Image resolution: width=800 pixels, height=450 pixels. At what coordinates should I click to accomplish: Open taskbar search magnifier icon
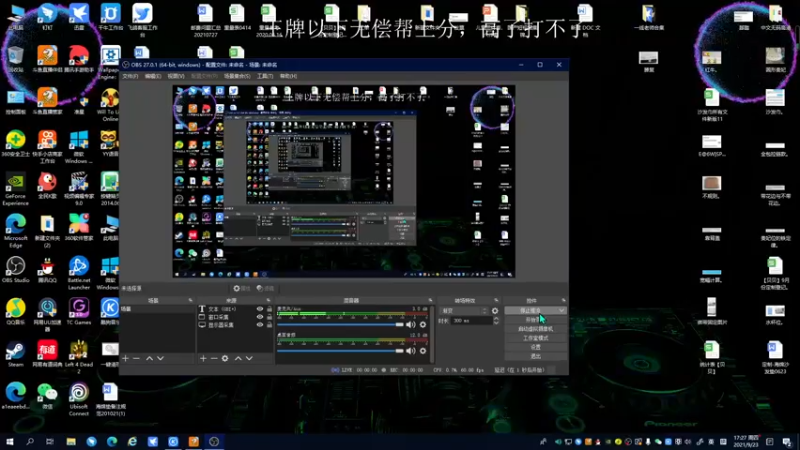(x=30, y=442)
